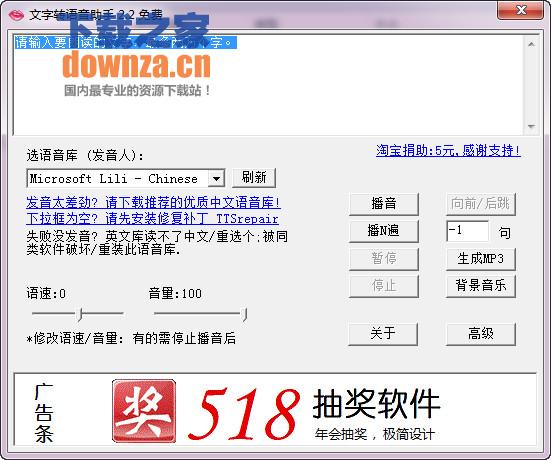Viewport: 551px width, 460px height.
Task: Click the 背景音乐 background music button
Action: point(481,286)
